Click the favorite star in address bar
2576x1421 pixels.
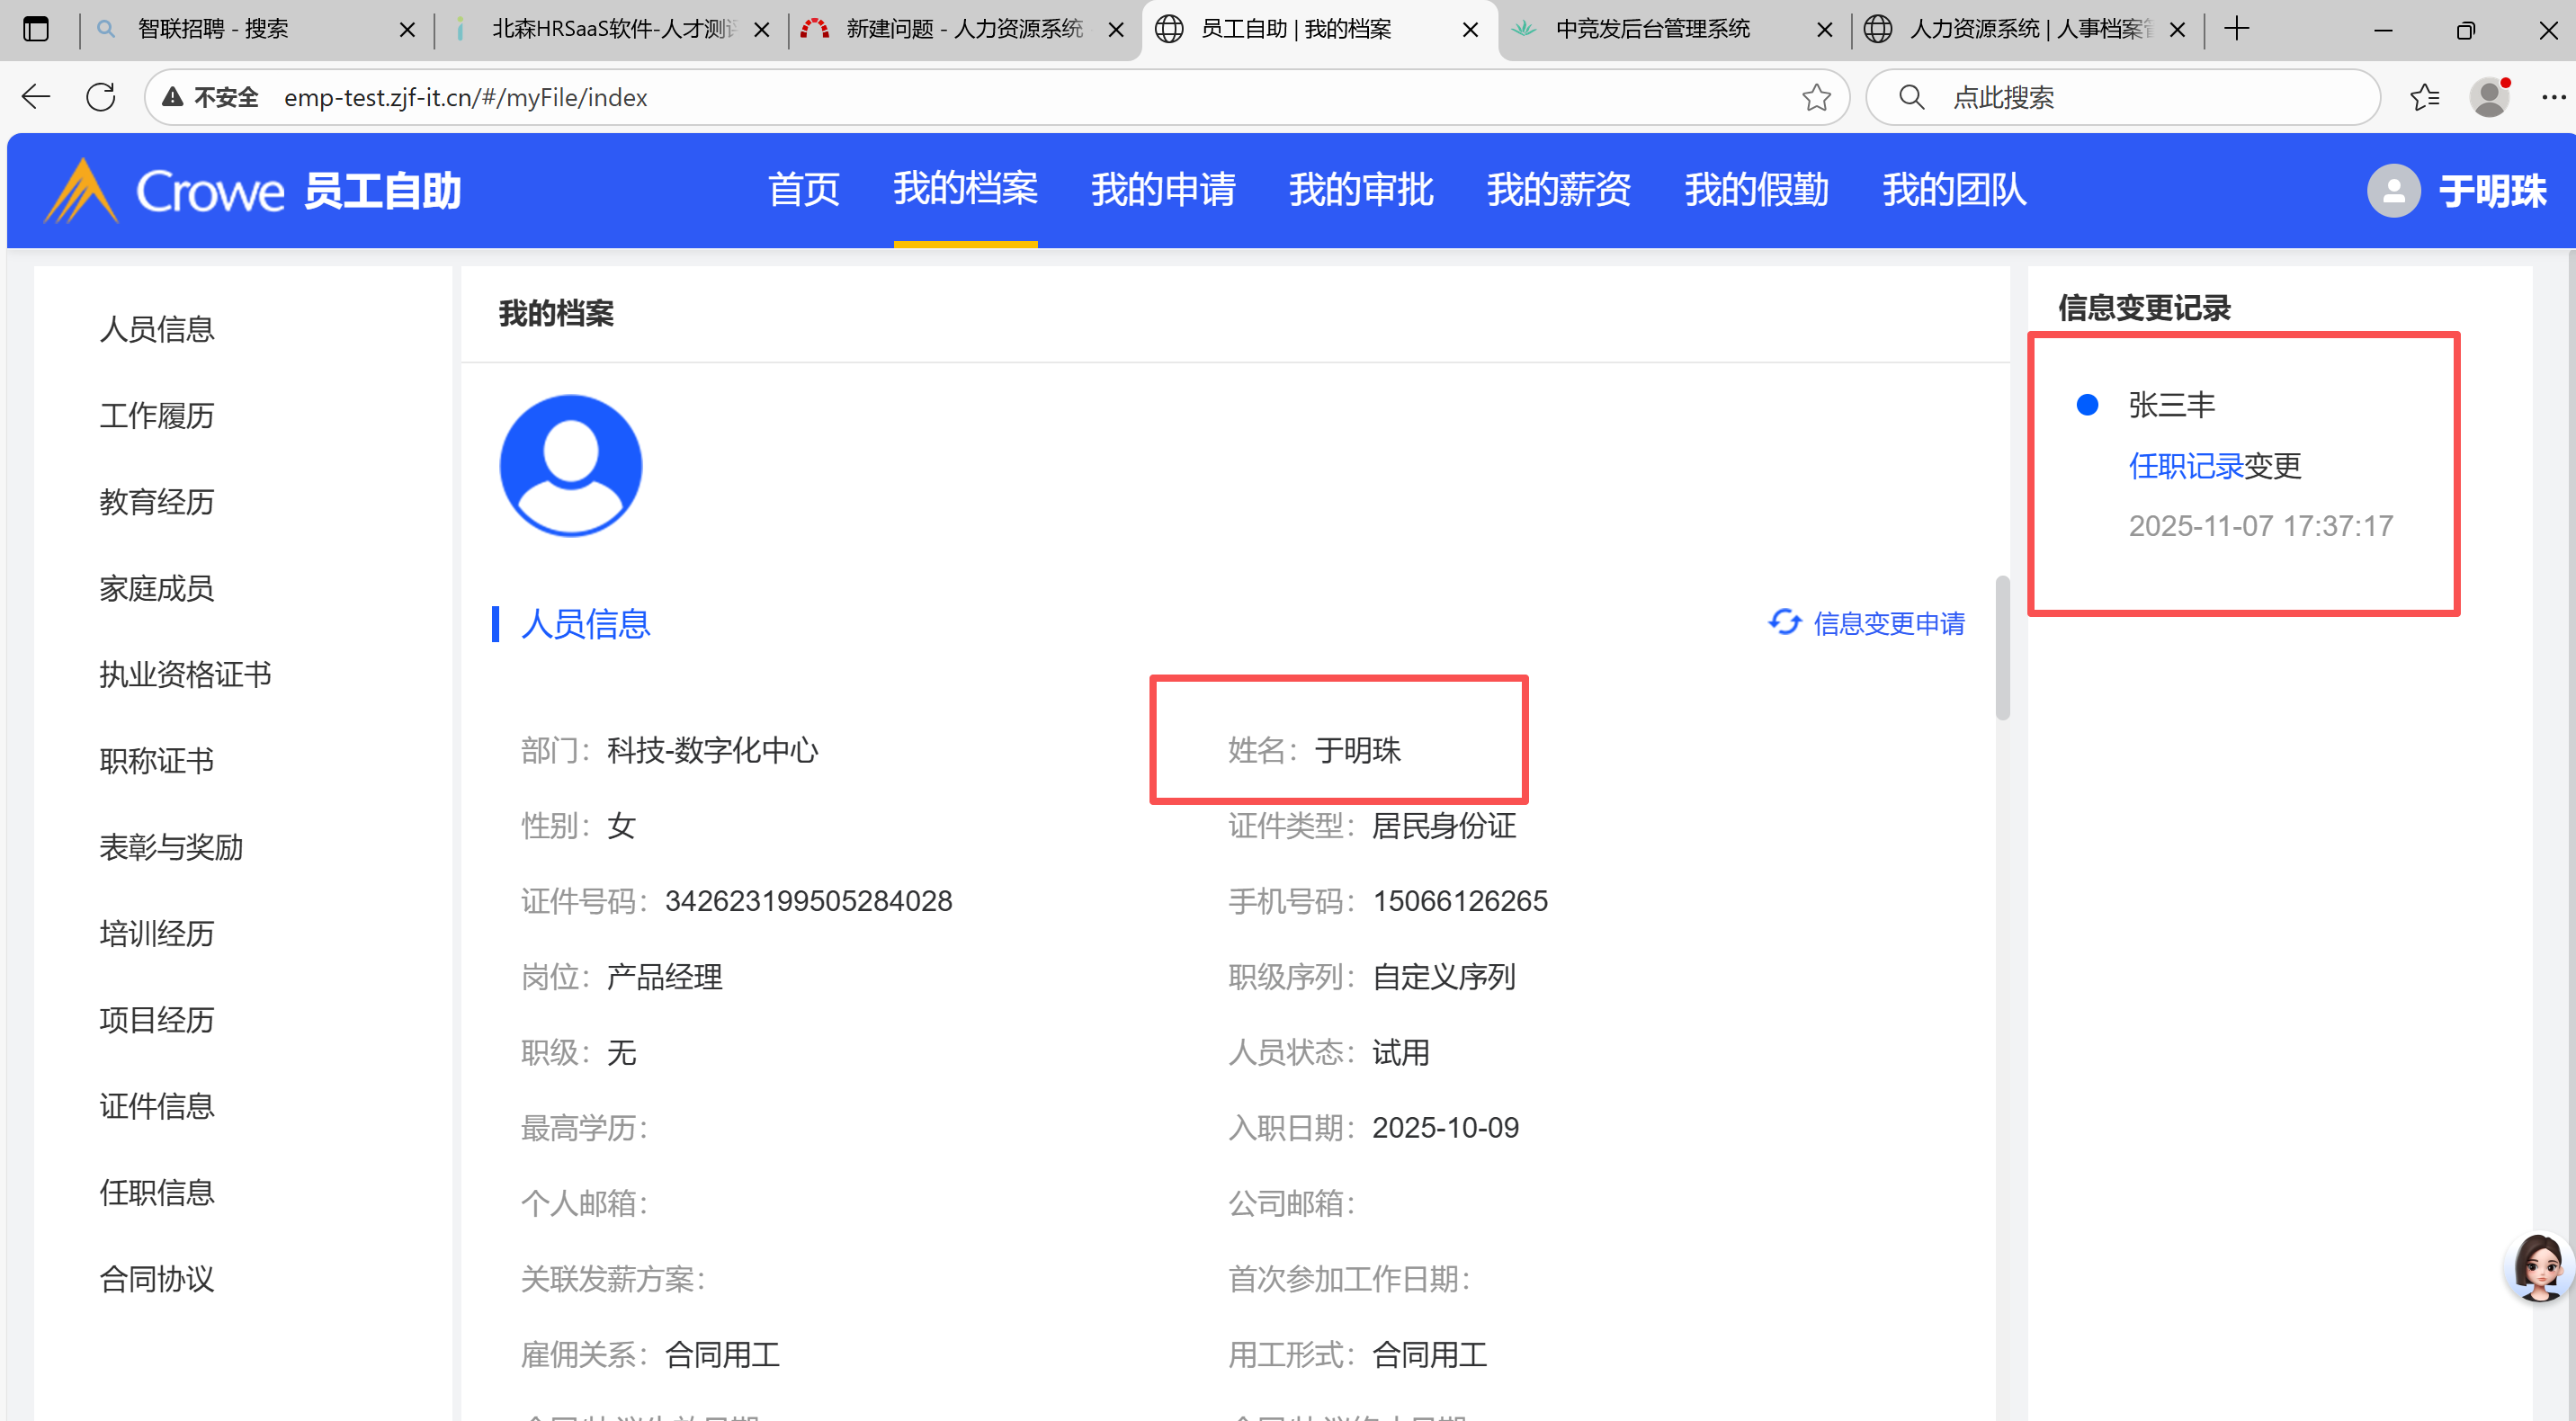tap(1816, 97)
